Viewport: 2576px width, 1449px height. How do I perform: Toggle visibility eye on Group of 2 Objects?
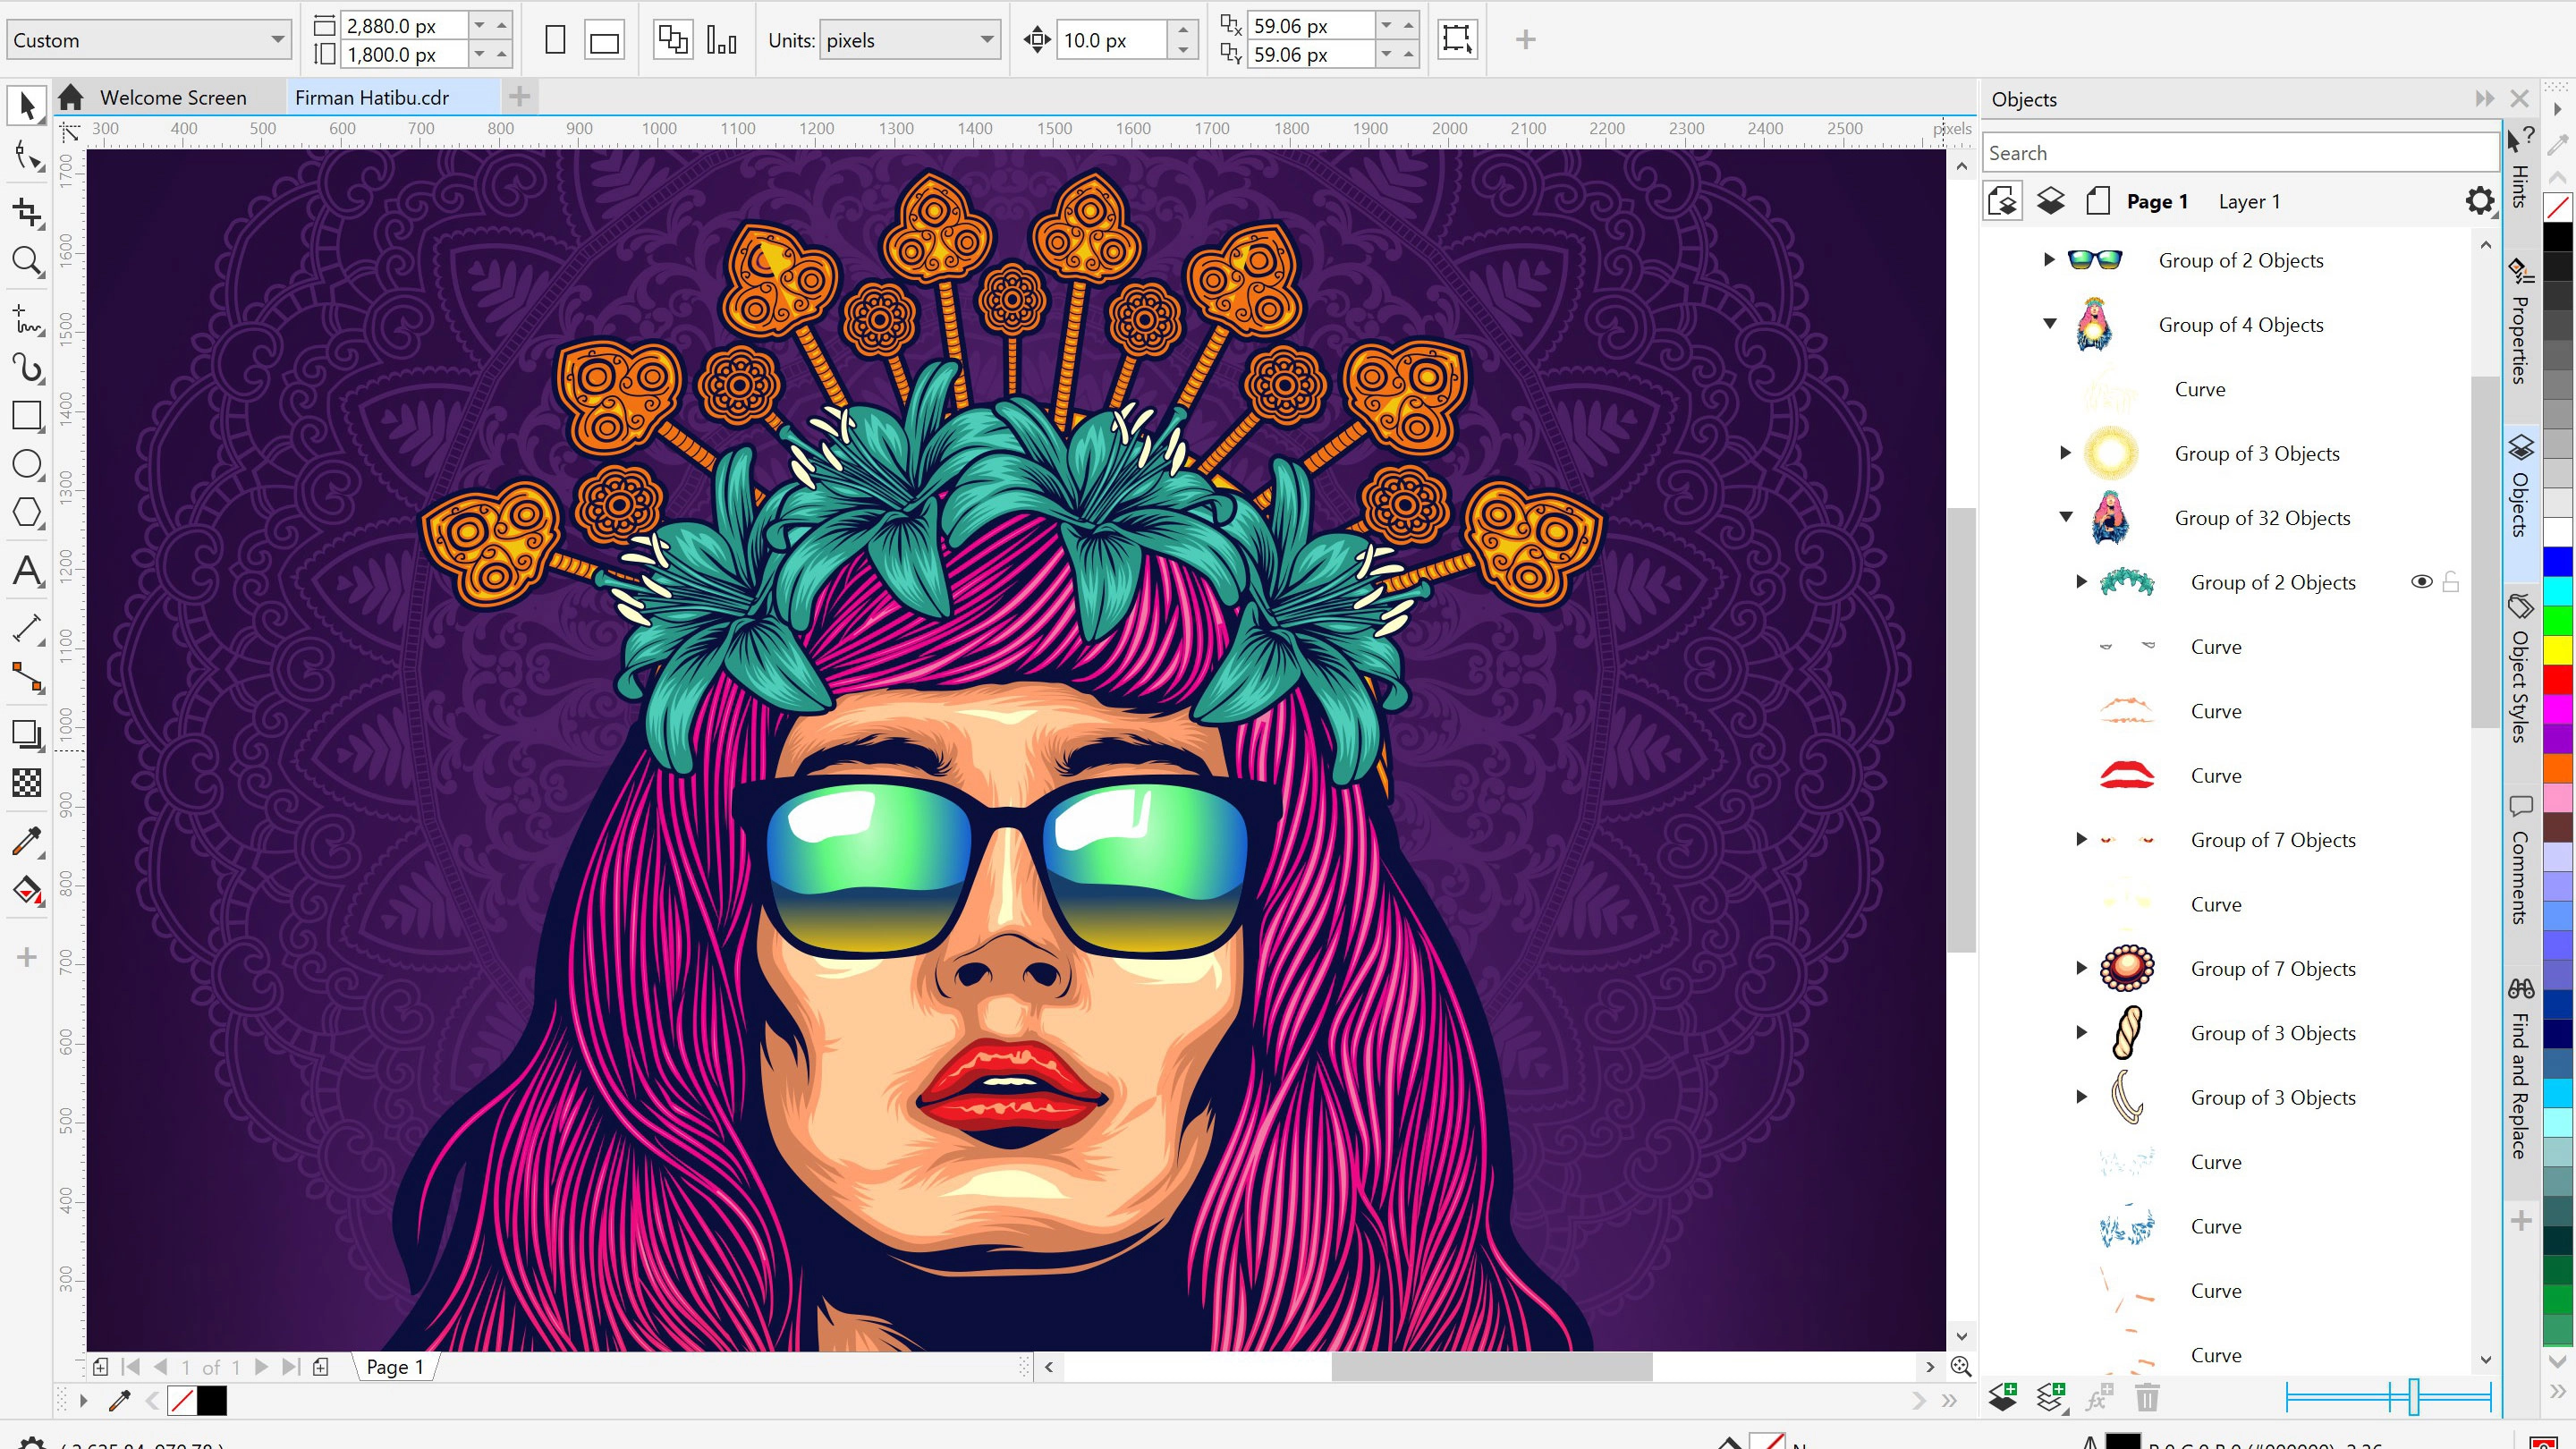coord(2421,581)
